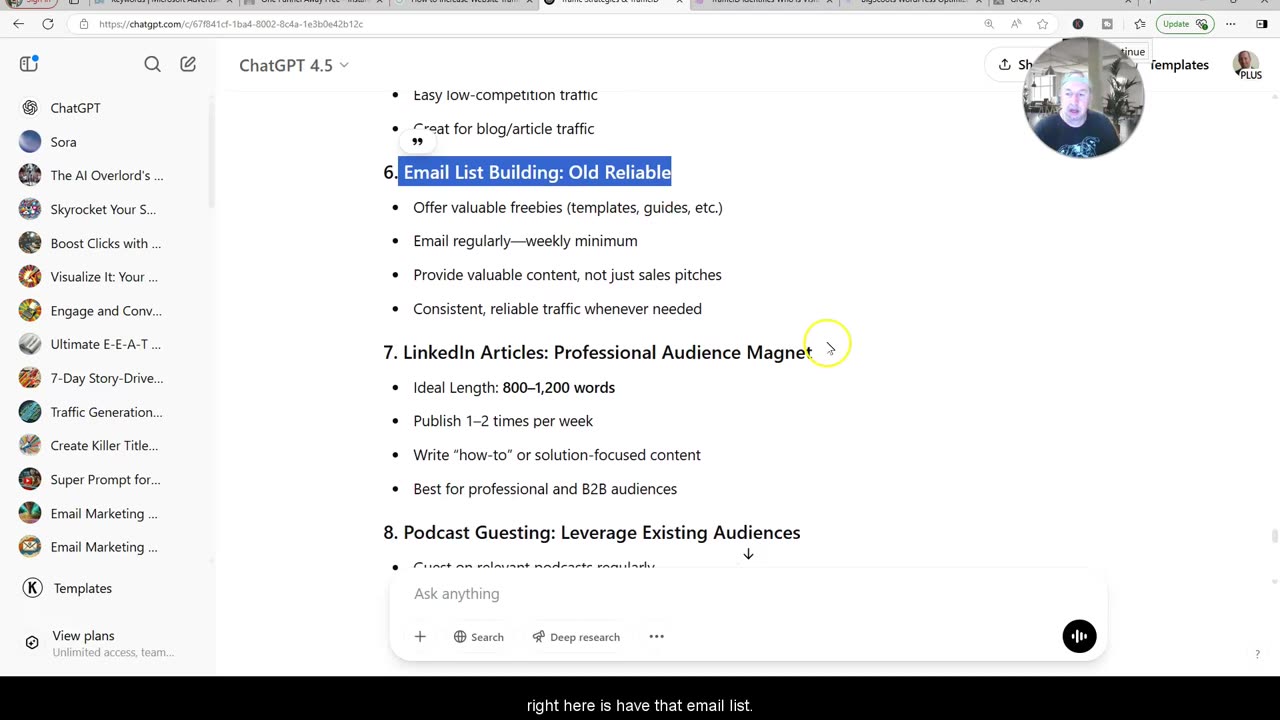This screenshot has height=720, width=1280.
Task: Open the PLUS profile avatar menu
Action: [1246, 65]
